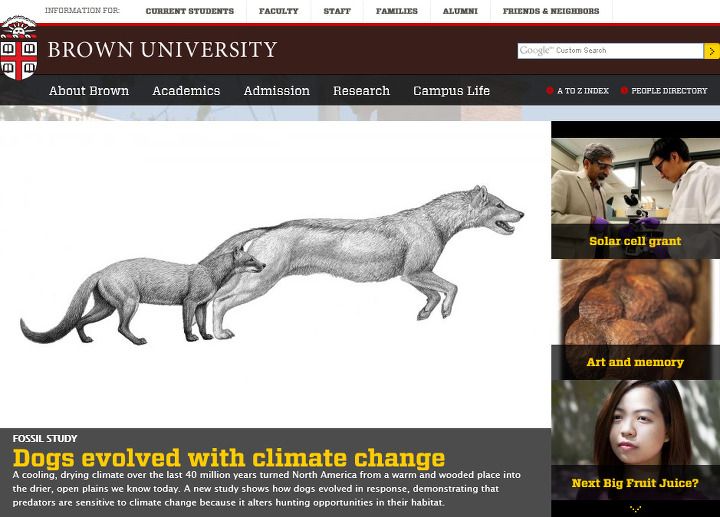Submit search with the yellow arrow button
The image size is (720, 517).
click(x=711, y=51)
